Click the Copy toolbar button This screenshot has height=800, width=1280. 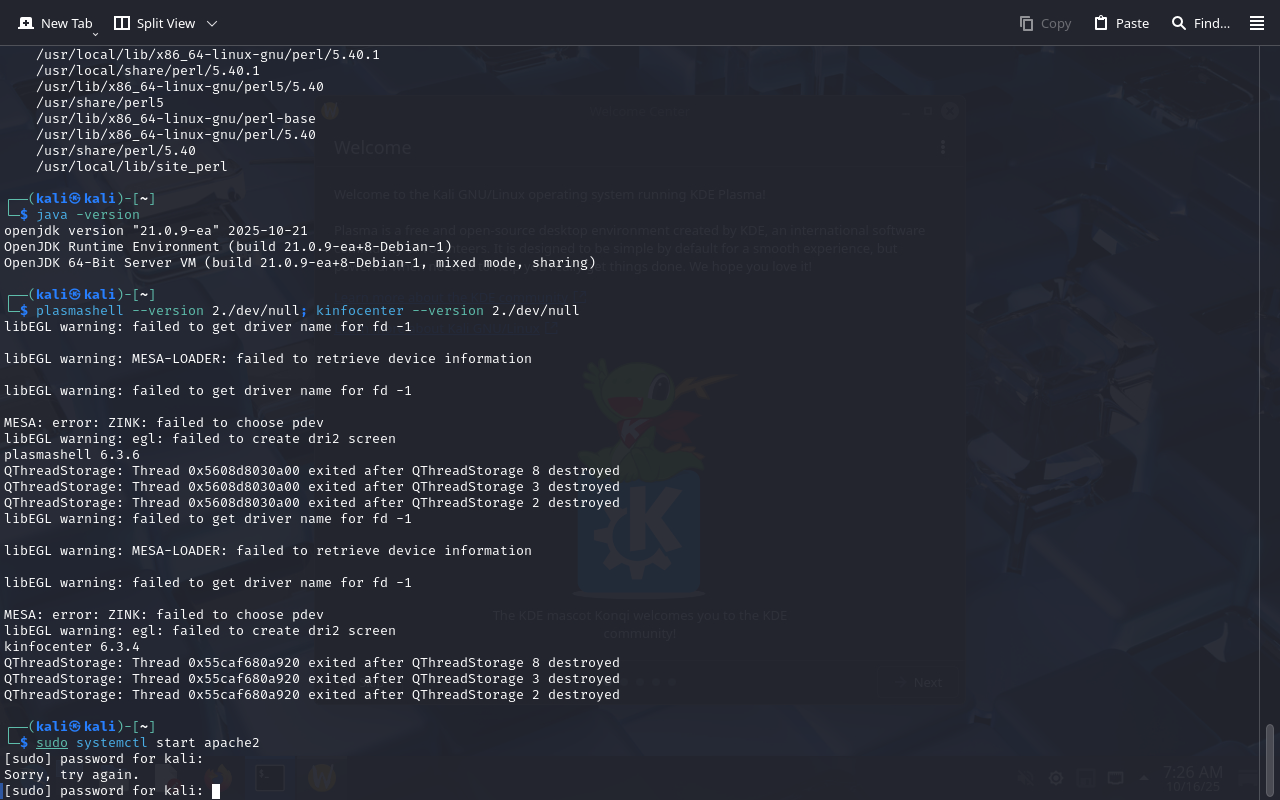coord(1045,23)
